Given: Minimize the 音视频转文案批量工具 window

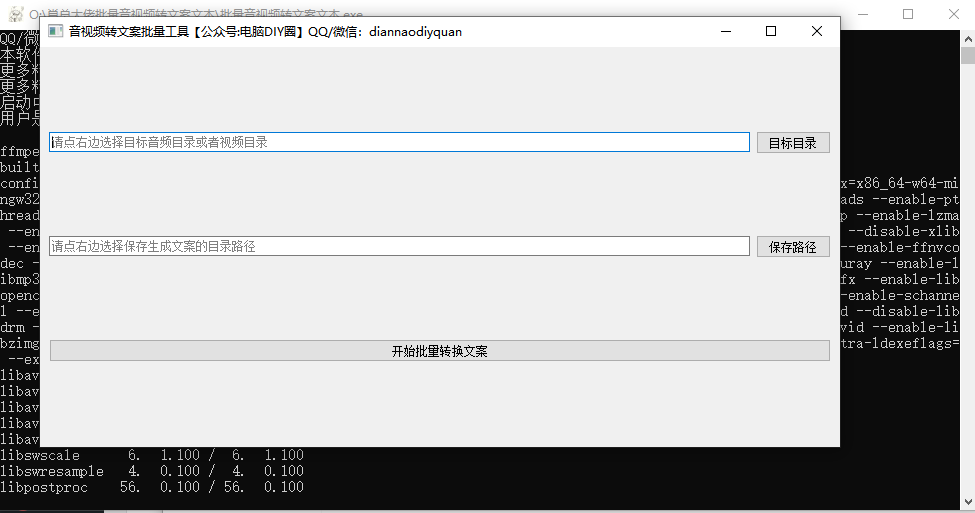Looking at the screenshot, I should (x=726, y=31).
